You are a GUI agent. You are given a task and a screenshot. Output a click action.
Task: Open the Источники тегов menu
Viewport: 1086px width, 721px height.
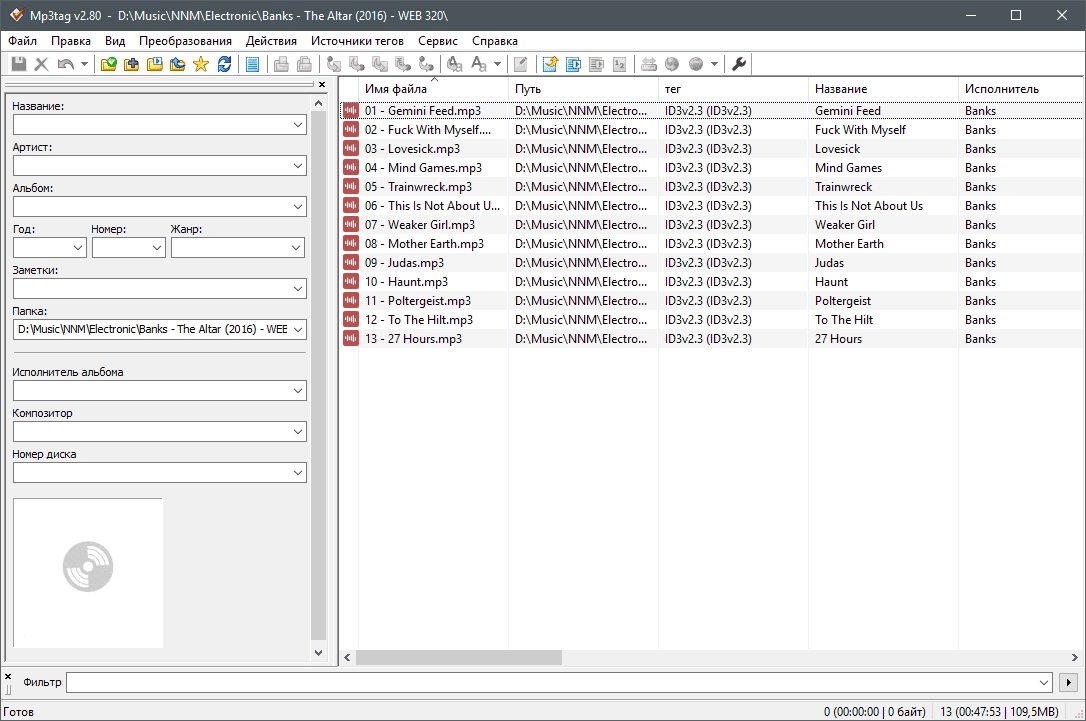[357, 41]
